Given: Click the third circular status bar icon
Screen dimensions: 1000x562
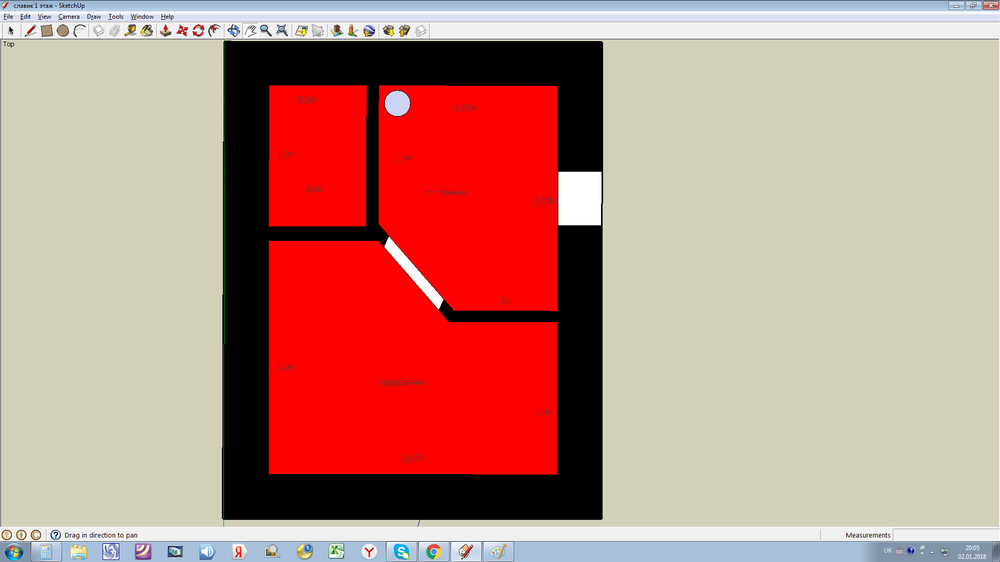Looking at the screenshot, I should pyautogui.click(x=36, y=535).
